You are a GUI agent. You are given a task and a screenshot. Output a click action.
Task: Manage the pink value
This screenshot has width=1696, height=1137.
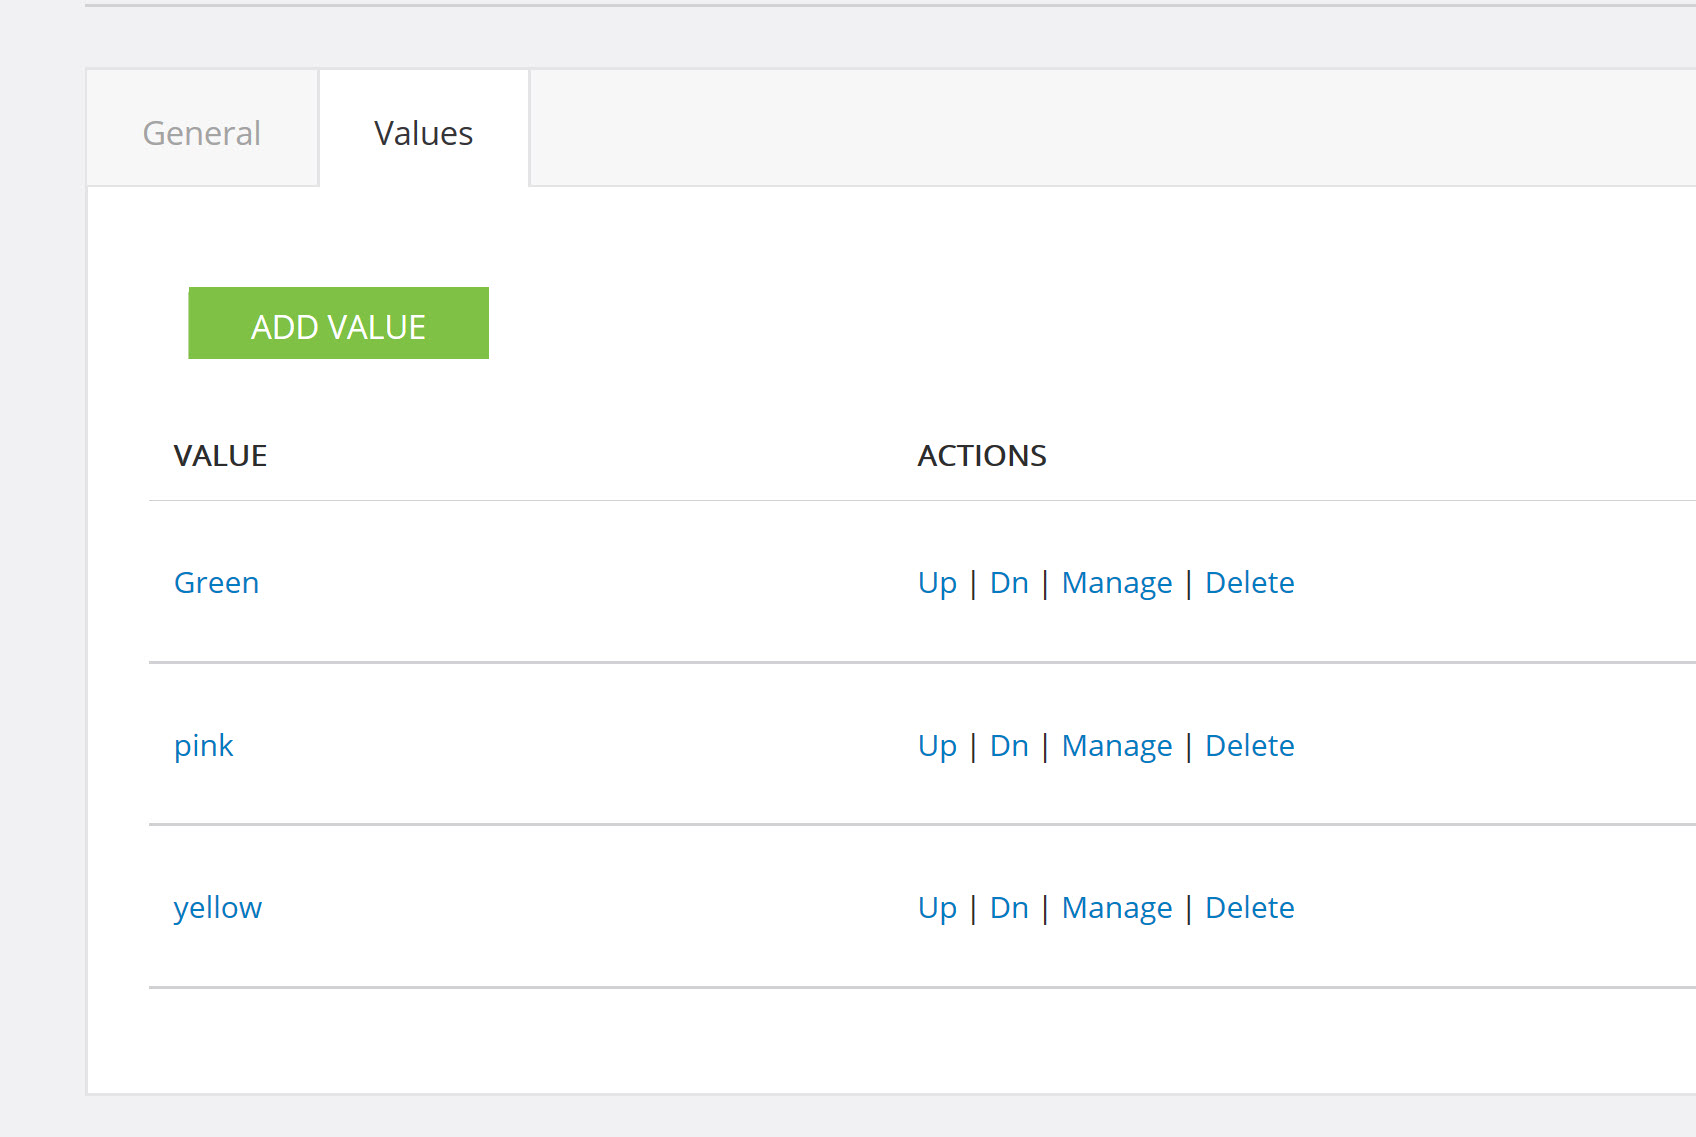pyautogui.click(x=1117, y=746)
